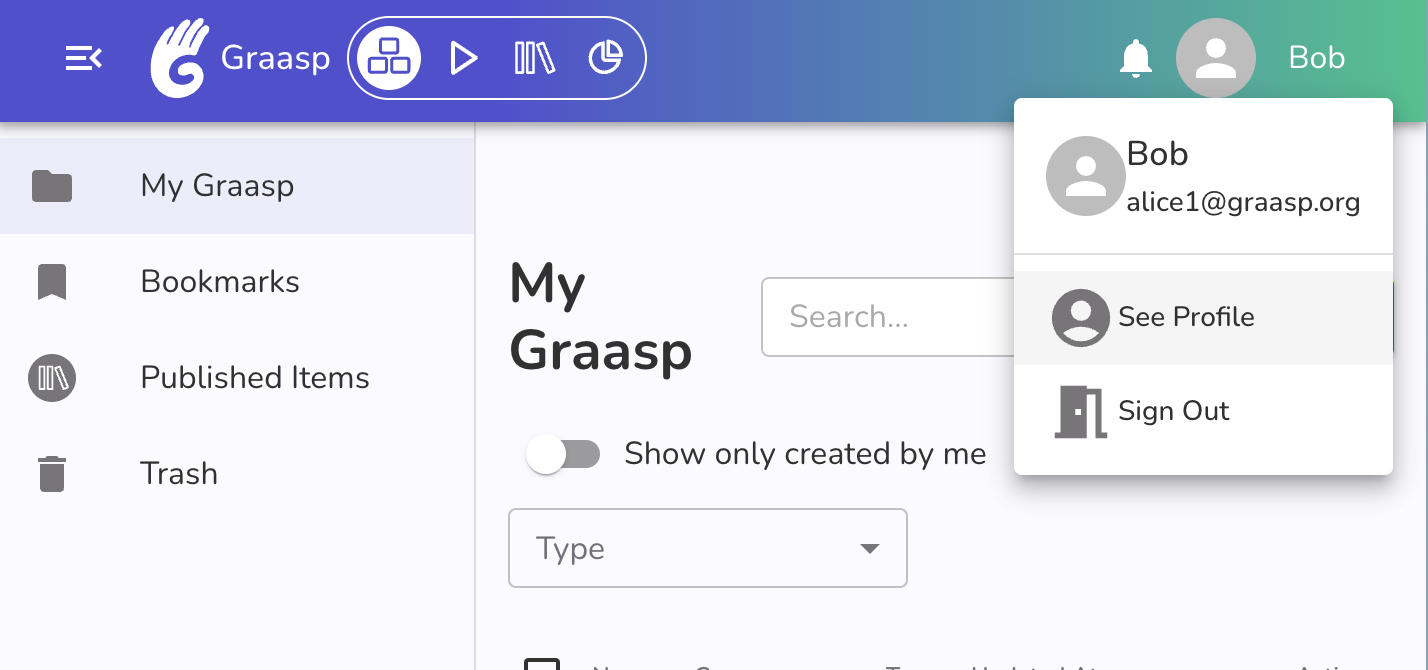Image resolution: width=1428 pixels, height=670 pixels.
Task: Click the Bookmarks ribbon icon in sidebar
Action: point(52,281)
